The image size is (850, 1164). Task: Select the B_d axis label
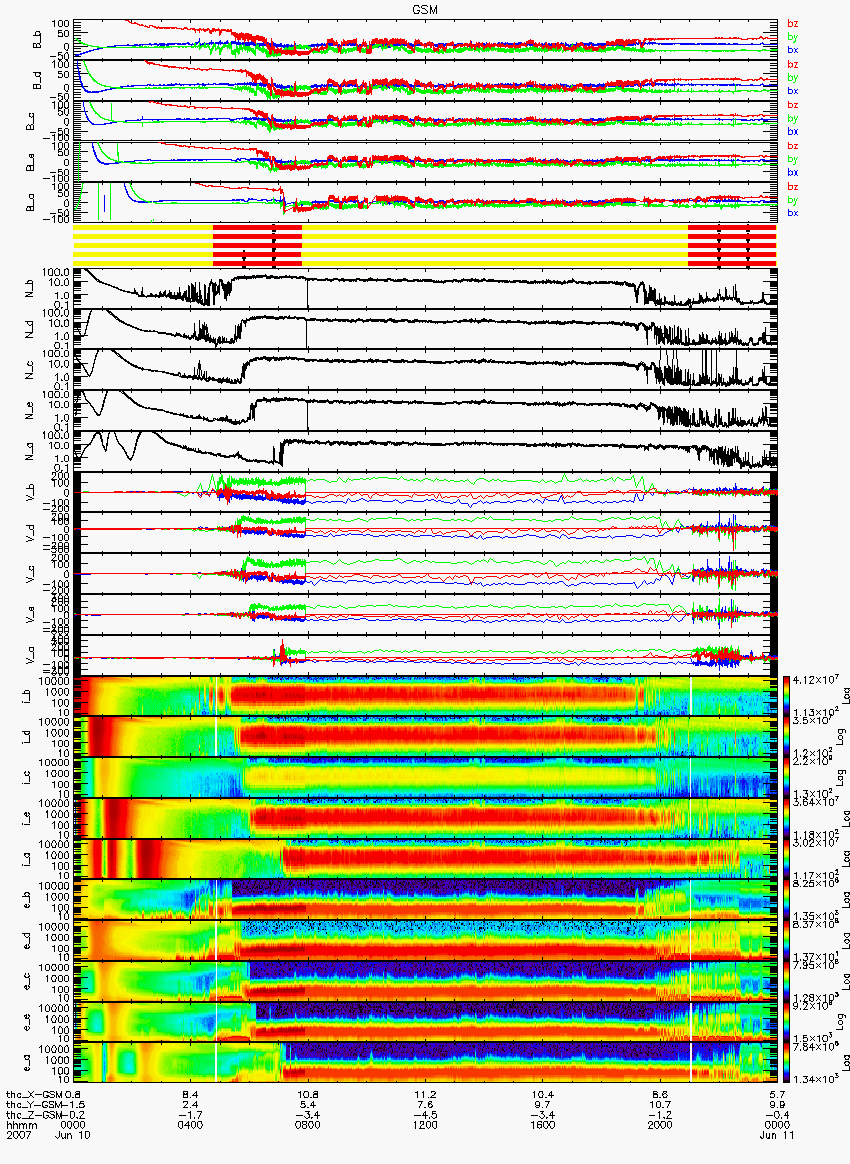(37, 80)
